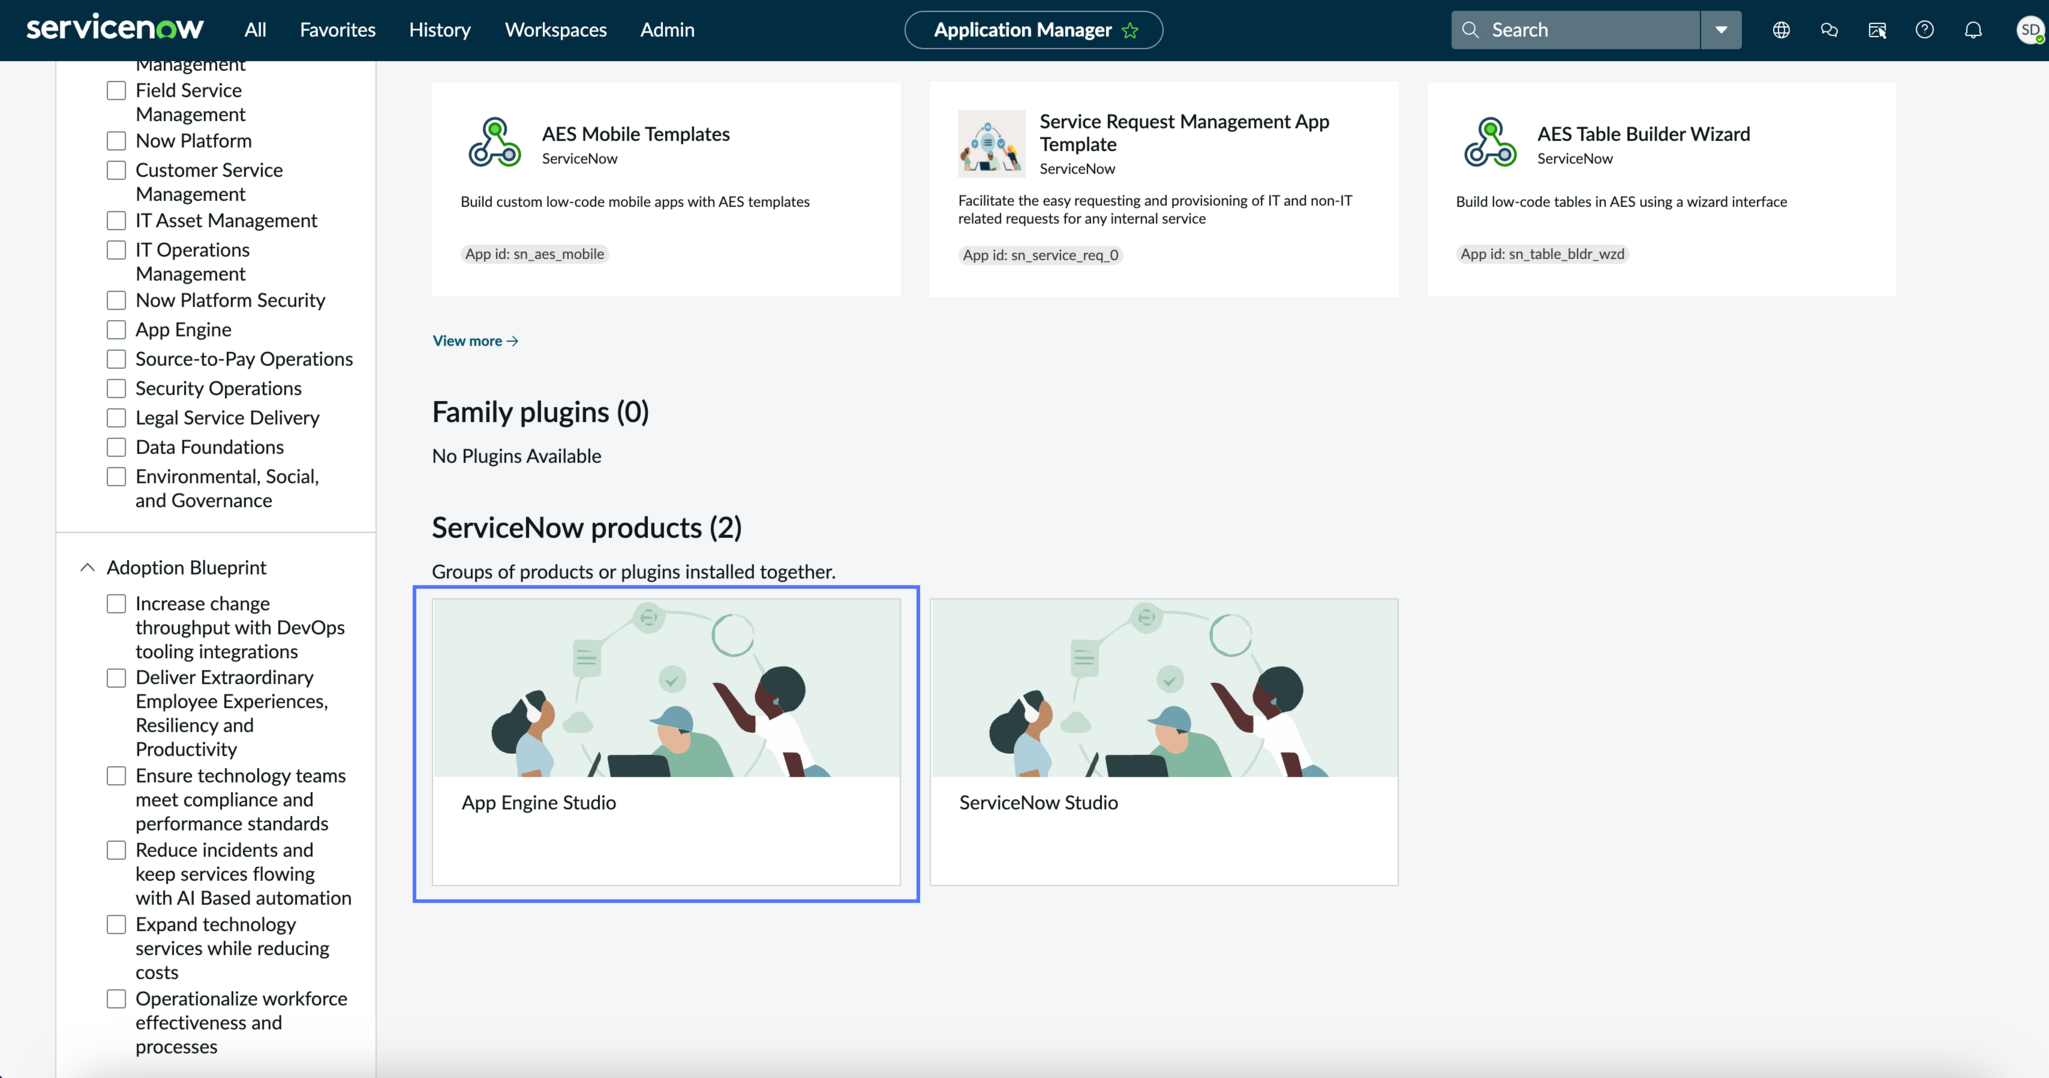Check the App Engine checkbox

[x=117, y=329]
